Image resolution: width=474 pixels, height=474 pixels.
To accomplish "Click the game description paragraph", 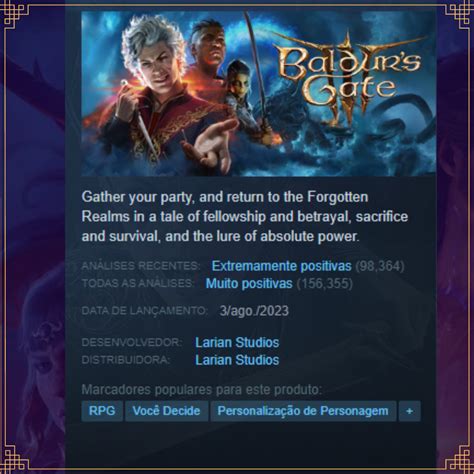I will coord(245,217).
